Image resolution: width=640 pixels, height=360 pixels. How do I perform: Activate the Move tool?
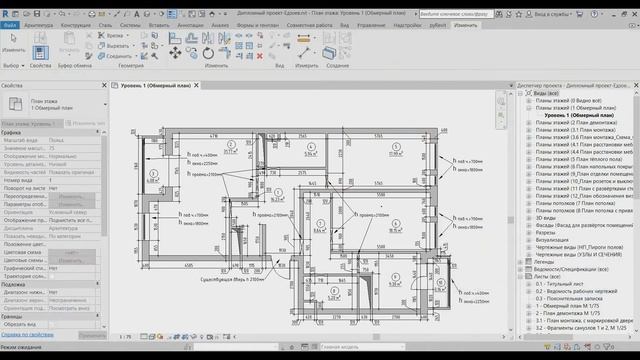tap(175, 53)
